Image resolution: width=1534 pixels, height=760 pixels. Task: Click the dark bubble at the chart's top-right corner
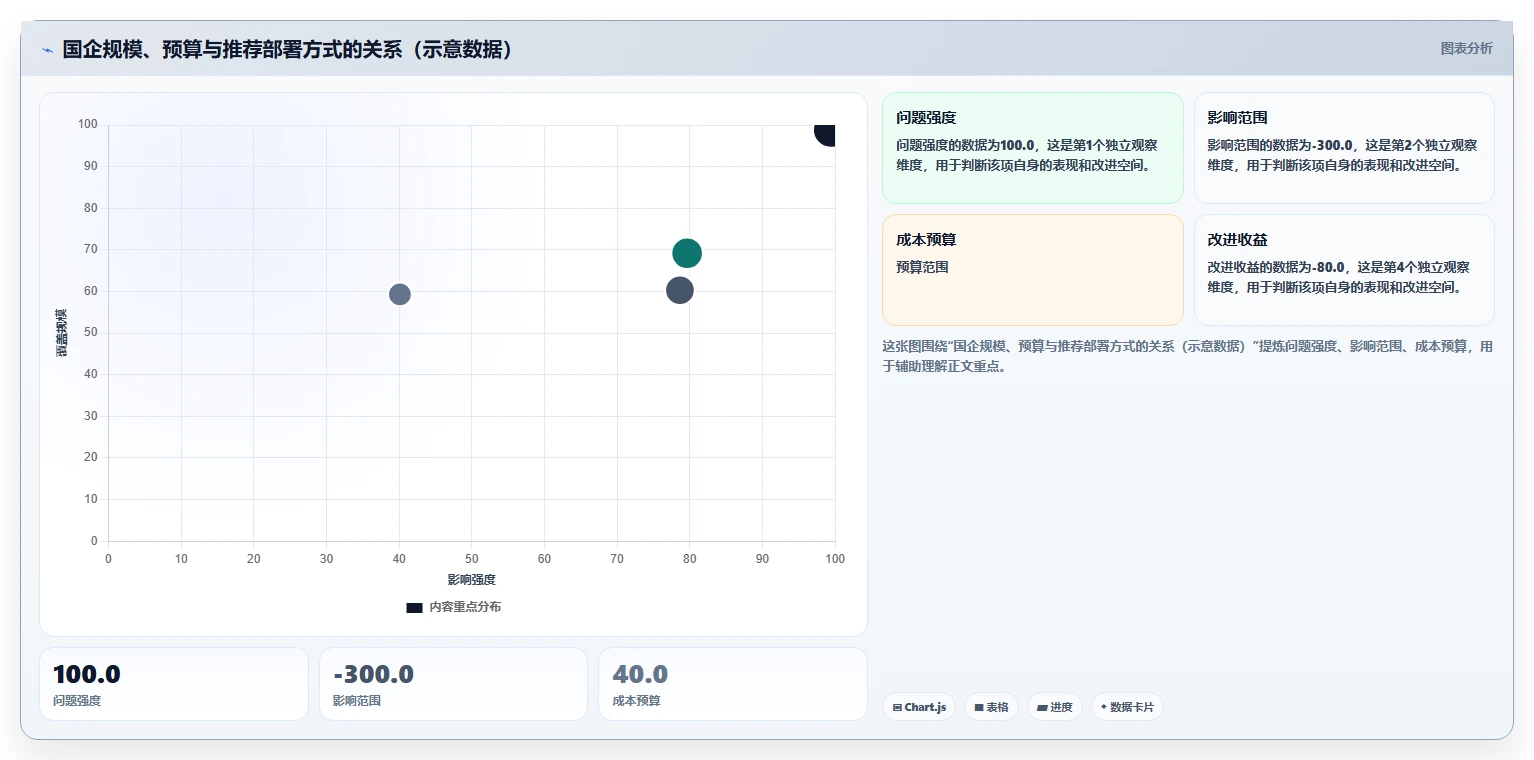tap(826, 133)
